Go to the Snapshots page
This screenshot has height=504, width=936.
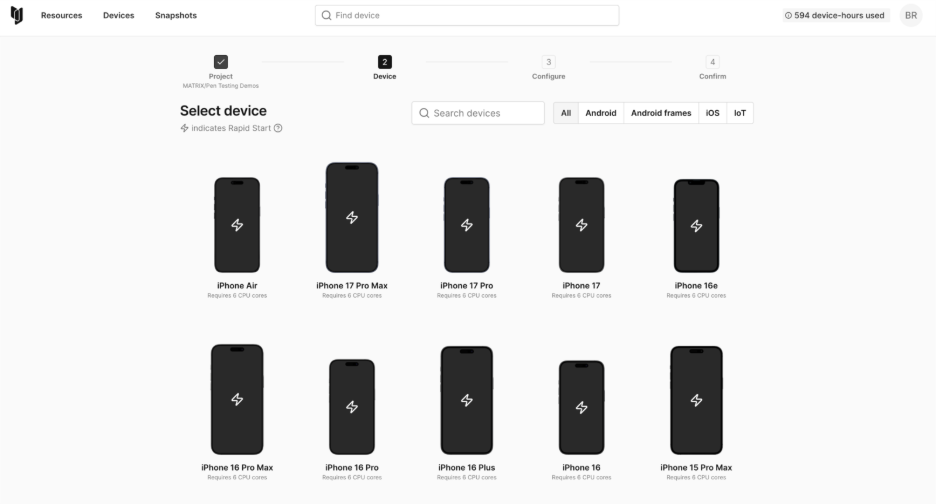click(176, 16)
